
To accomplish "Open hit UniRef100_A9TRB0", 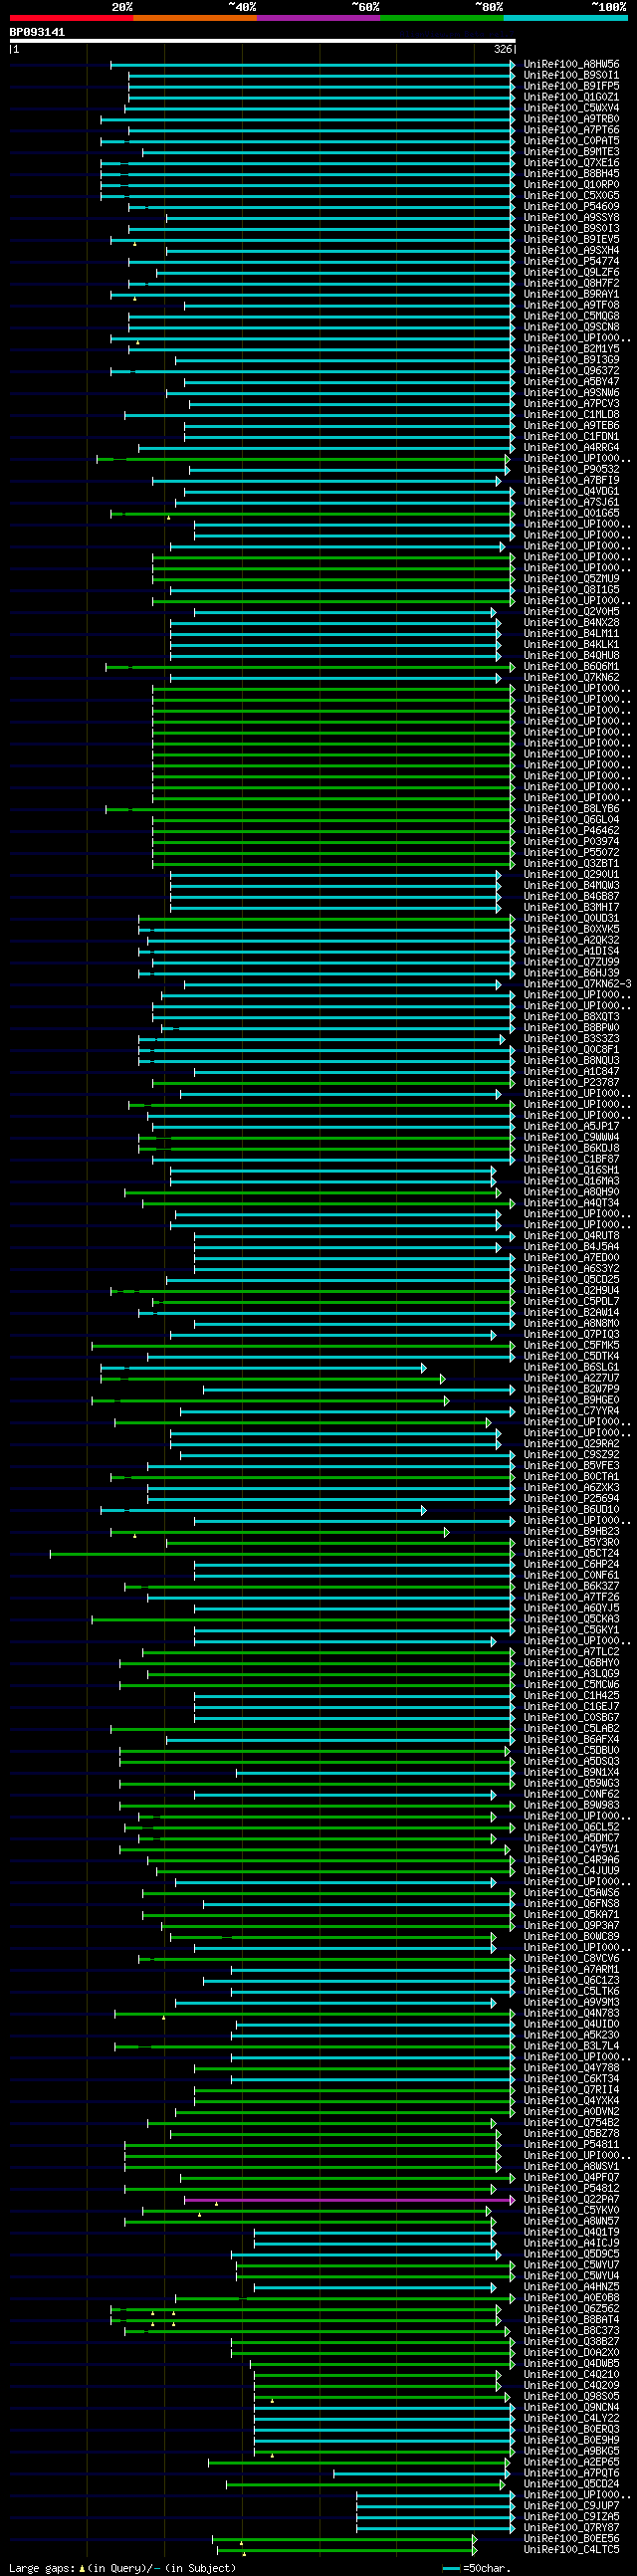I will [x=571, y=119].
